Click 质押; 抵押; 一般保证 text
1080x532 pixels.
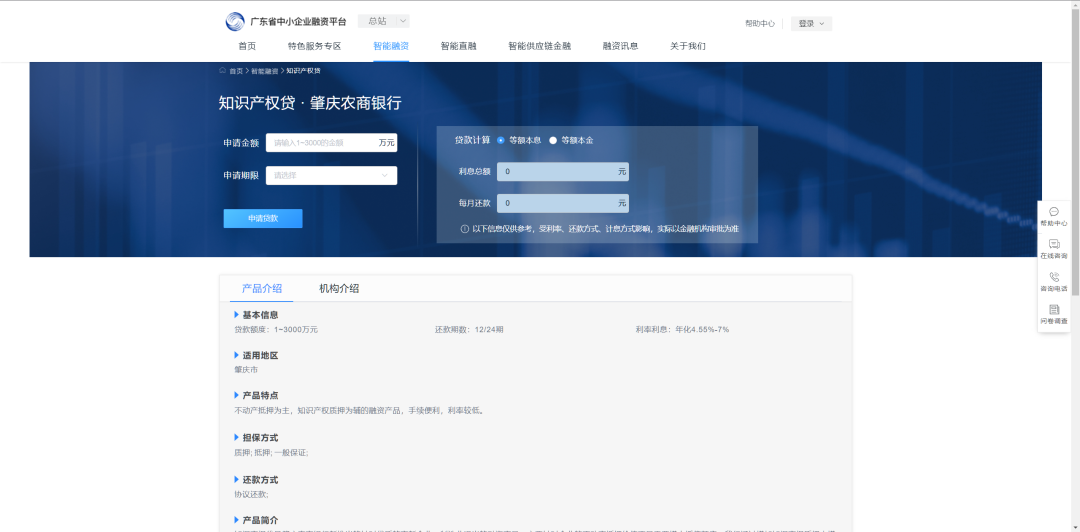(271, 453)
